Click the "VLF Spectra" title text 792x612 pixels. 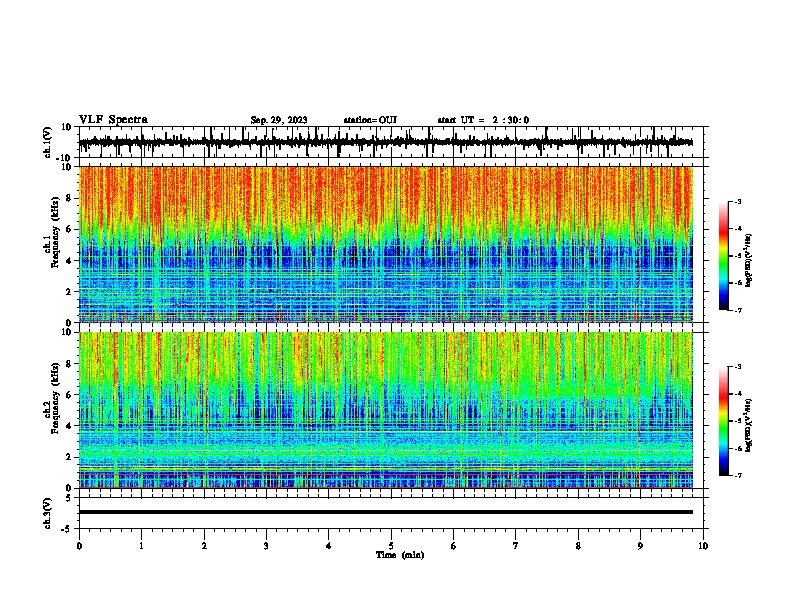coord(113,120)
